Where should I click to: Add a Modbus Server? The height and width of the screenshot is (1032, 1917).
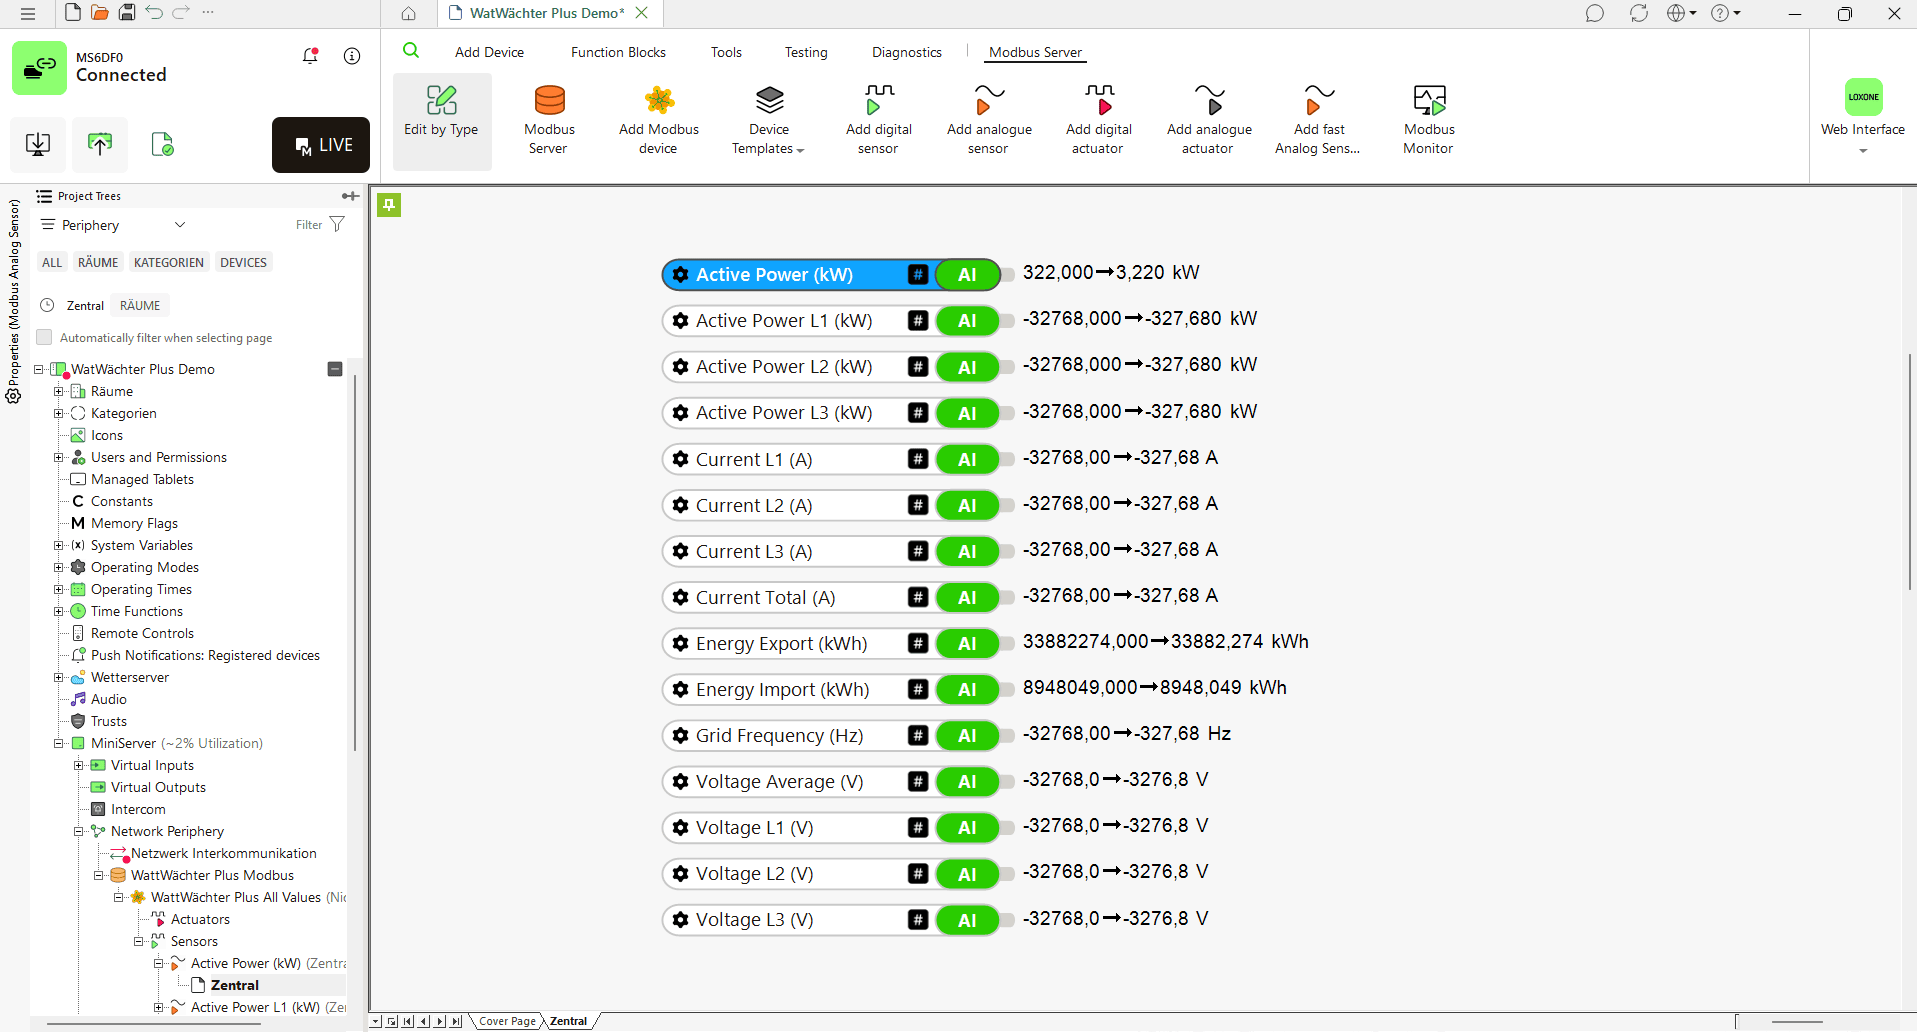click(x=549, y=120)
